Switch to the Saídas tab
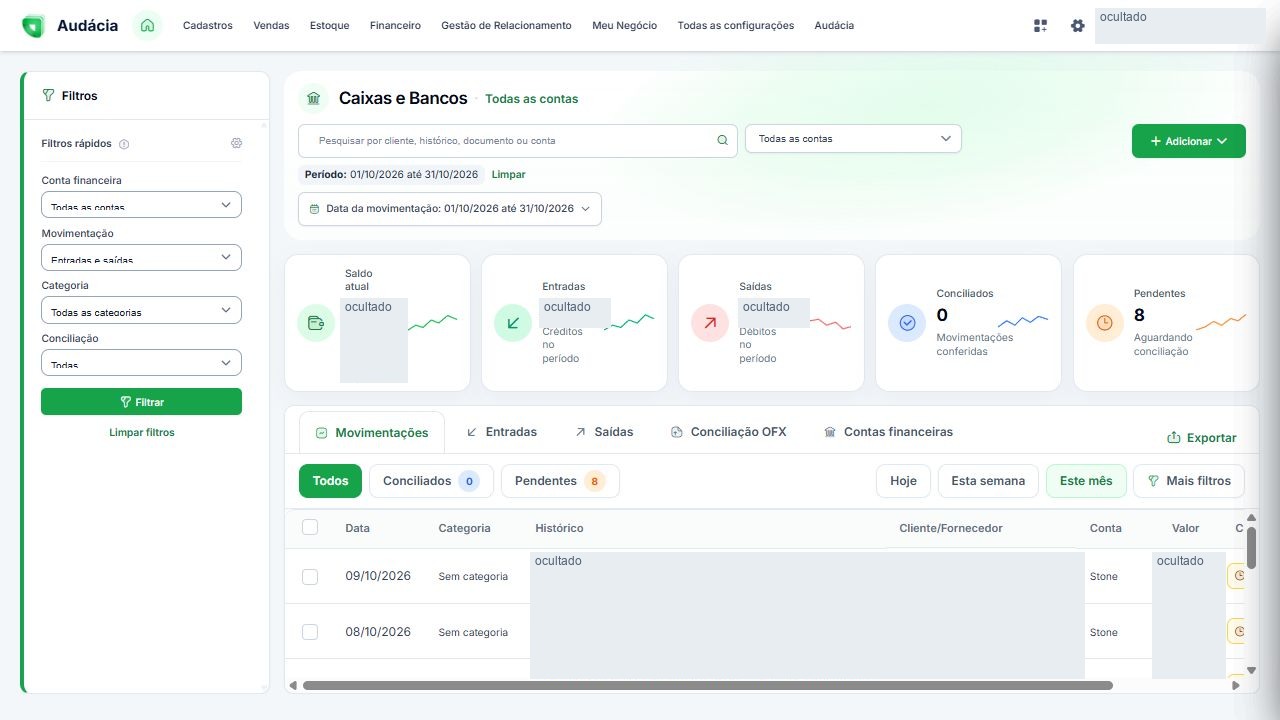 click(604, 432)
